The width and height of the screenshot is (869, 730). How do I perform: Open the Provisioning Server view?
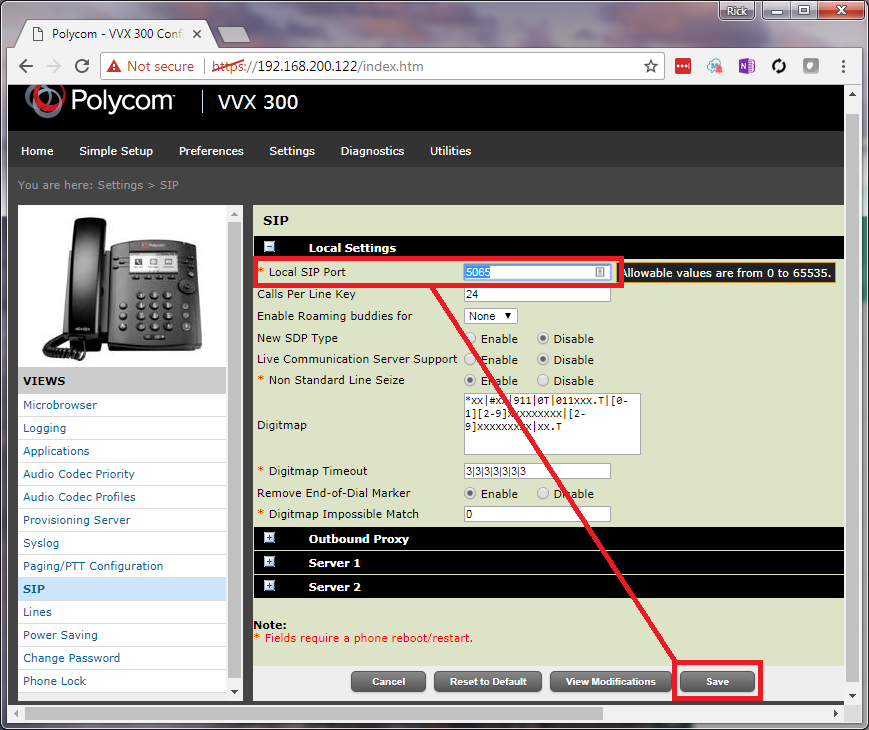[x=76, y=520]
